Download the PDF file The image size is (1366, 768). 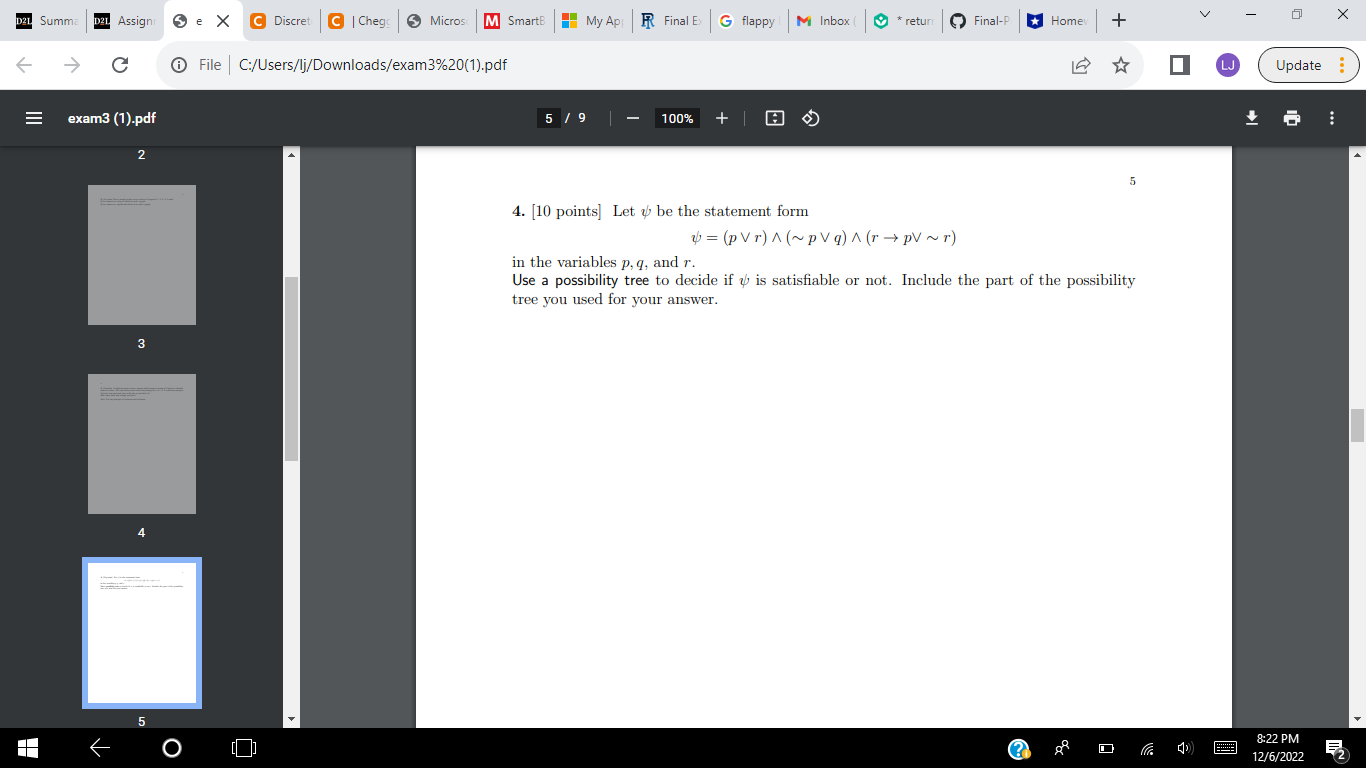click(1251, 118)
